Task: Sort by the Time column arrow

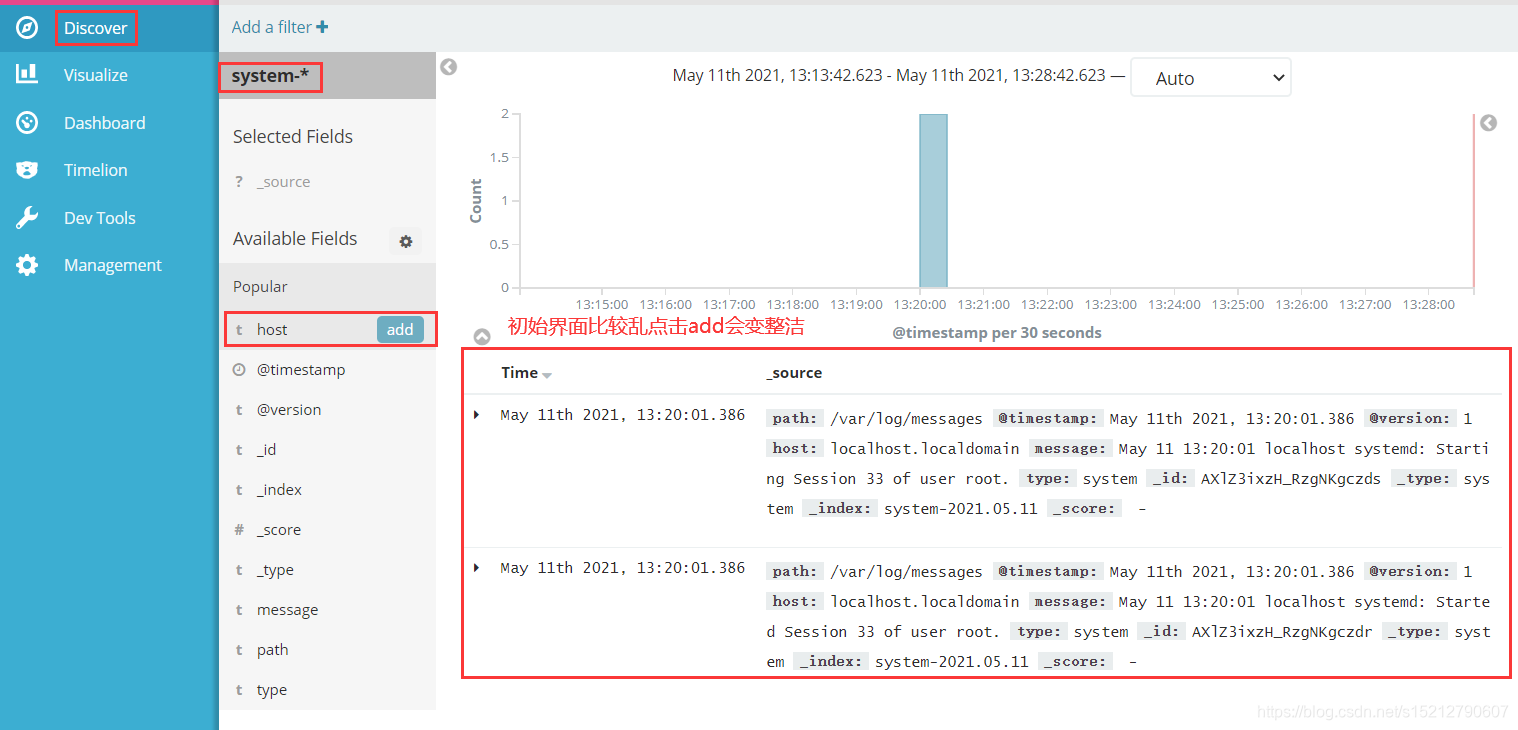Action: (x=547, y=375)
